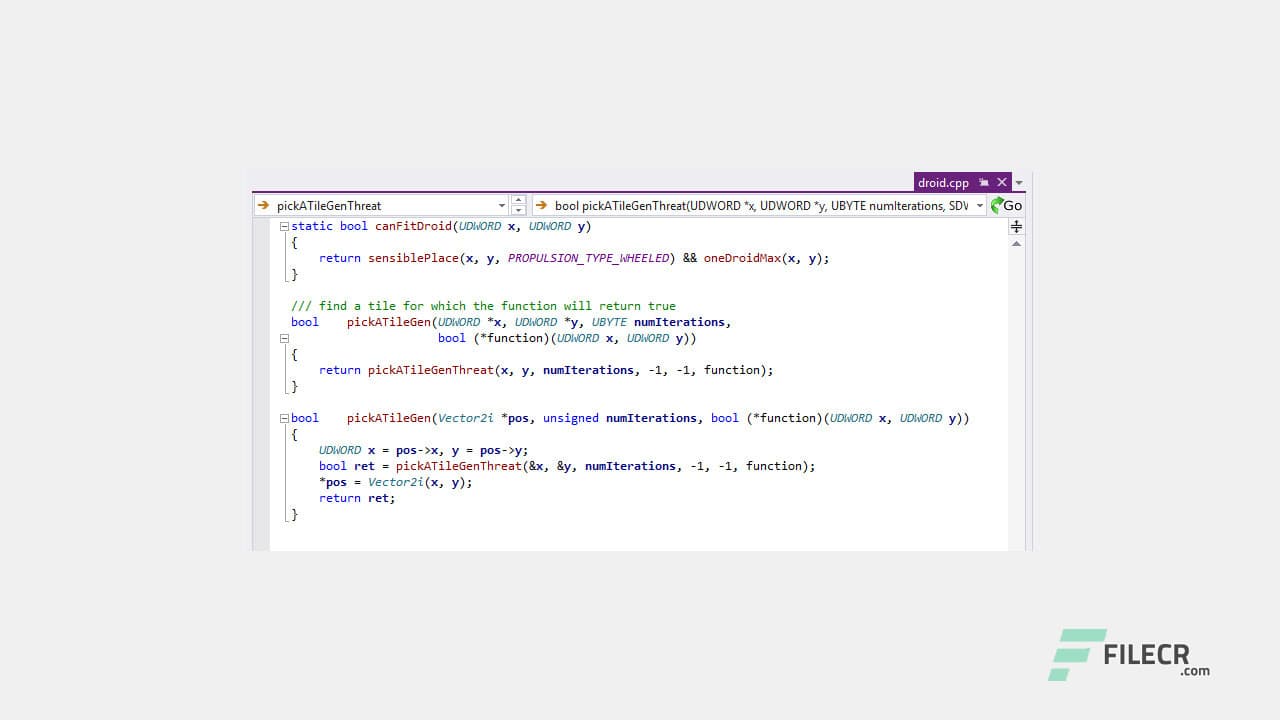This screenshot has width=1280, height=720.
Task: Collapse the canFitDroid function outlining box
Action: pos(284,226)
